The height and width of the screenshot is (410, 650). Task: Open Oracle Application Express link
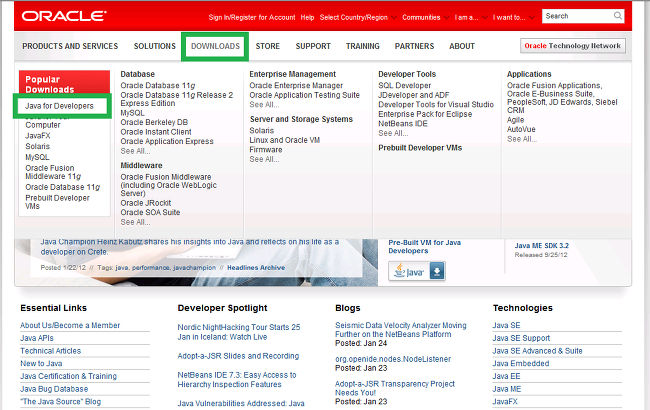coord(167,141)
